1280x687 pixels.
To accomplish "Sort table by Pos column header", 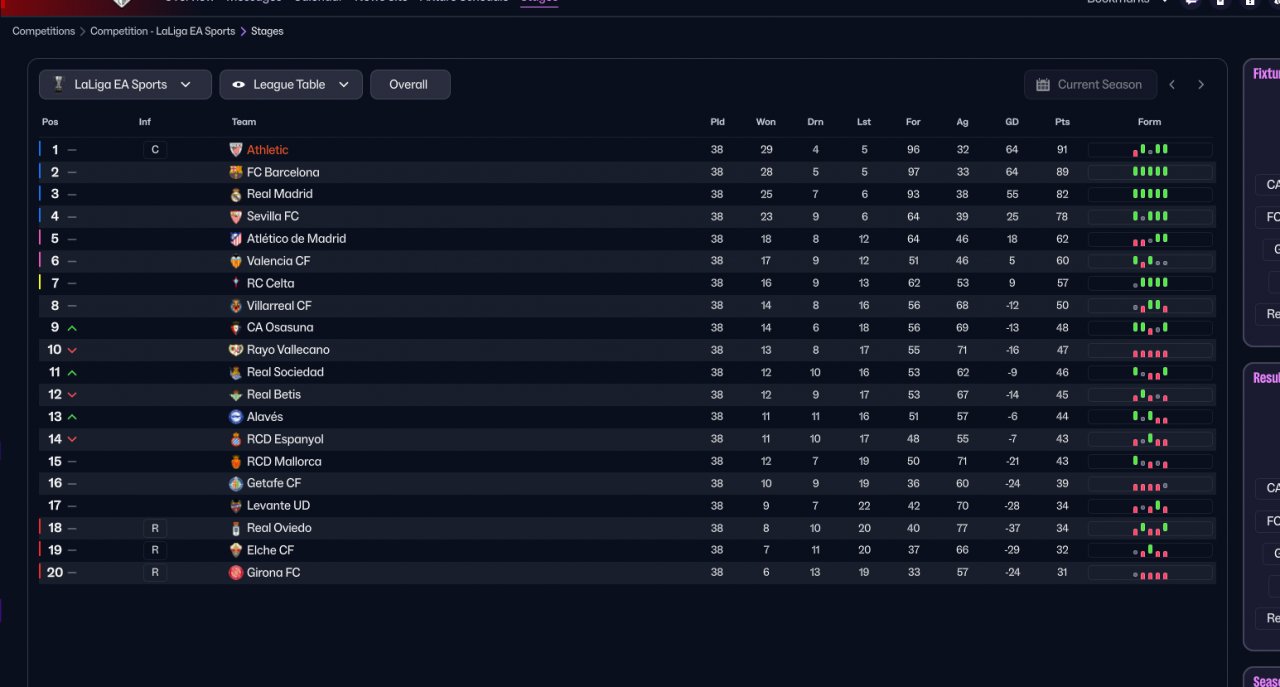I will (x=50, y=122).
